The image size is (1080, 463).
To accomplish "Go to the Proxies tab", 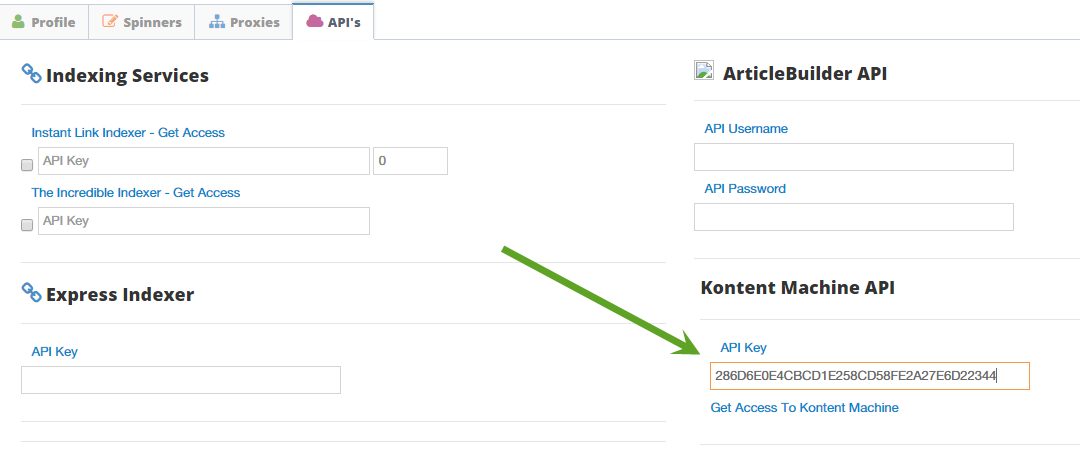I will pyautogui.click(x=244, y=22).
